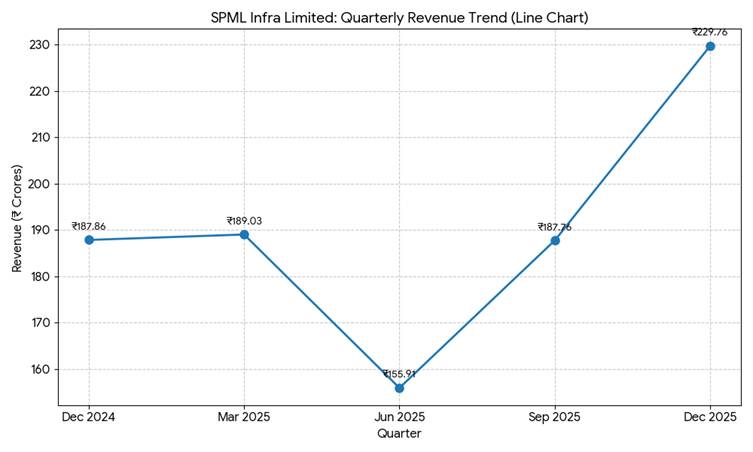The image size is (753, 452).
Task: Select the Mar 2025 data point marker
Action: (x=244, y=234)
